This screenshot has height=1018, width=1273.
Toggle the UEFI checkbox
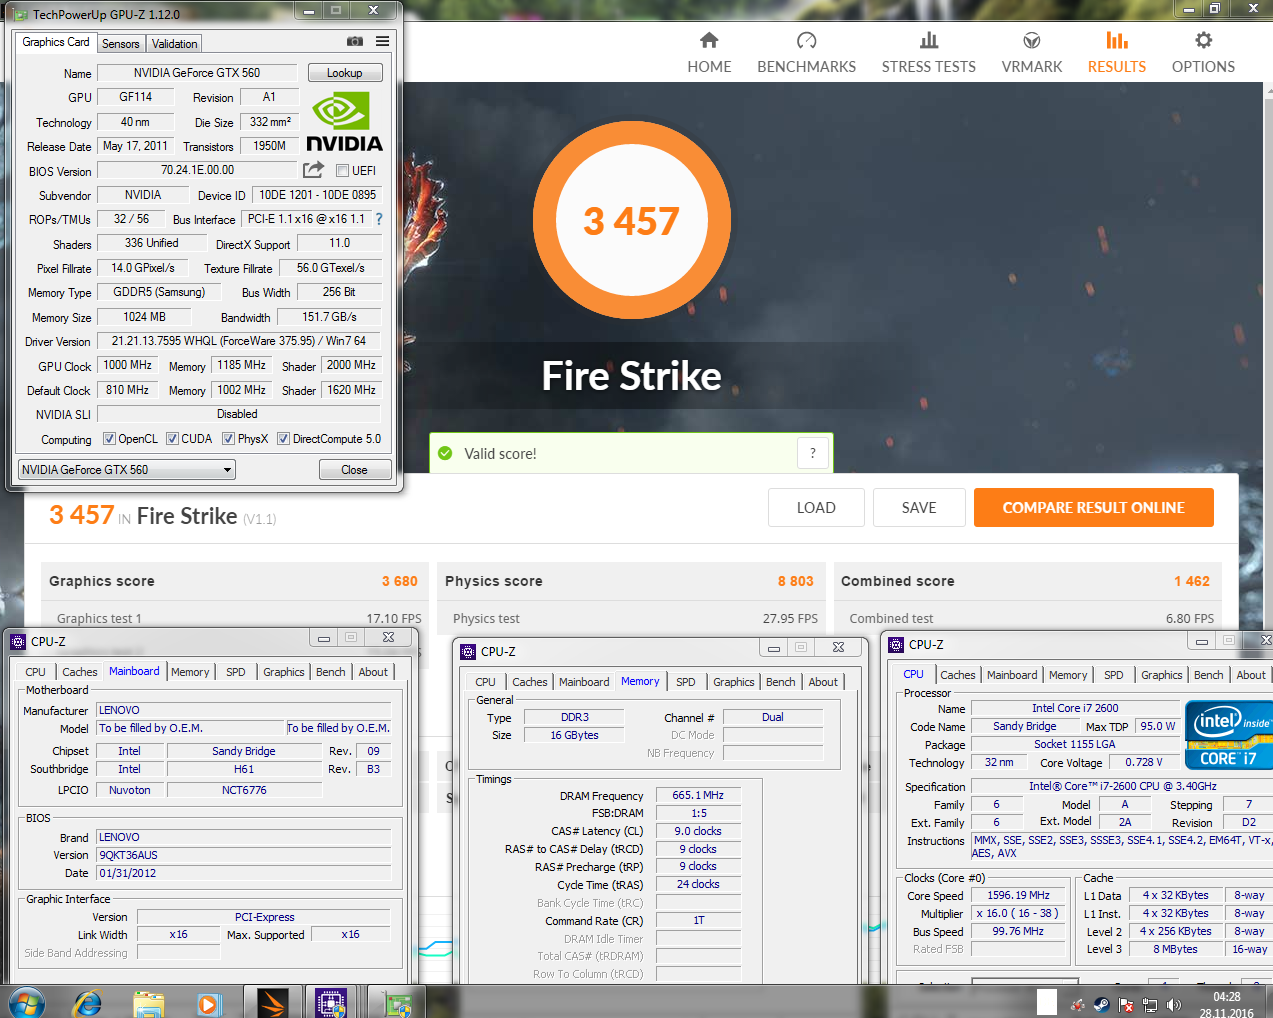342,170
